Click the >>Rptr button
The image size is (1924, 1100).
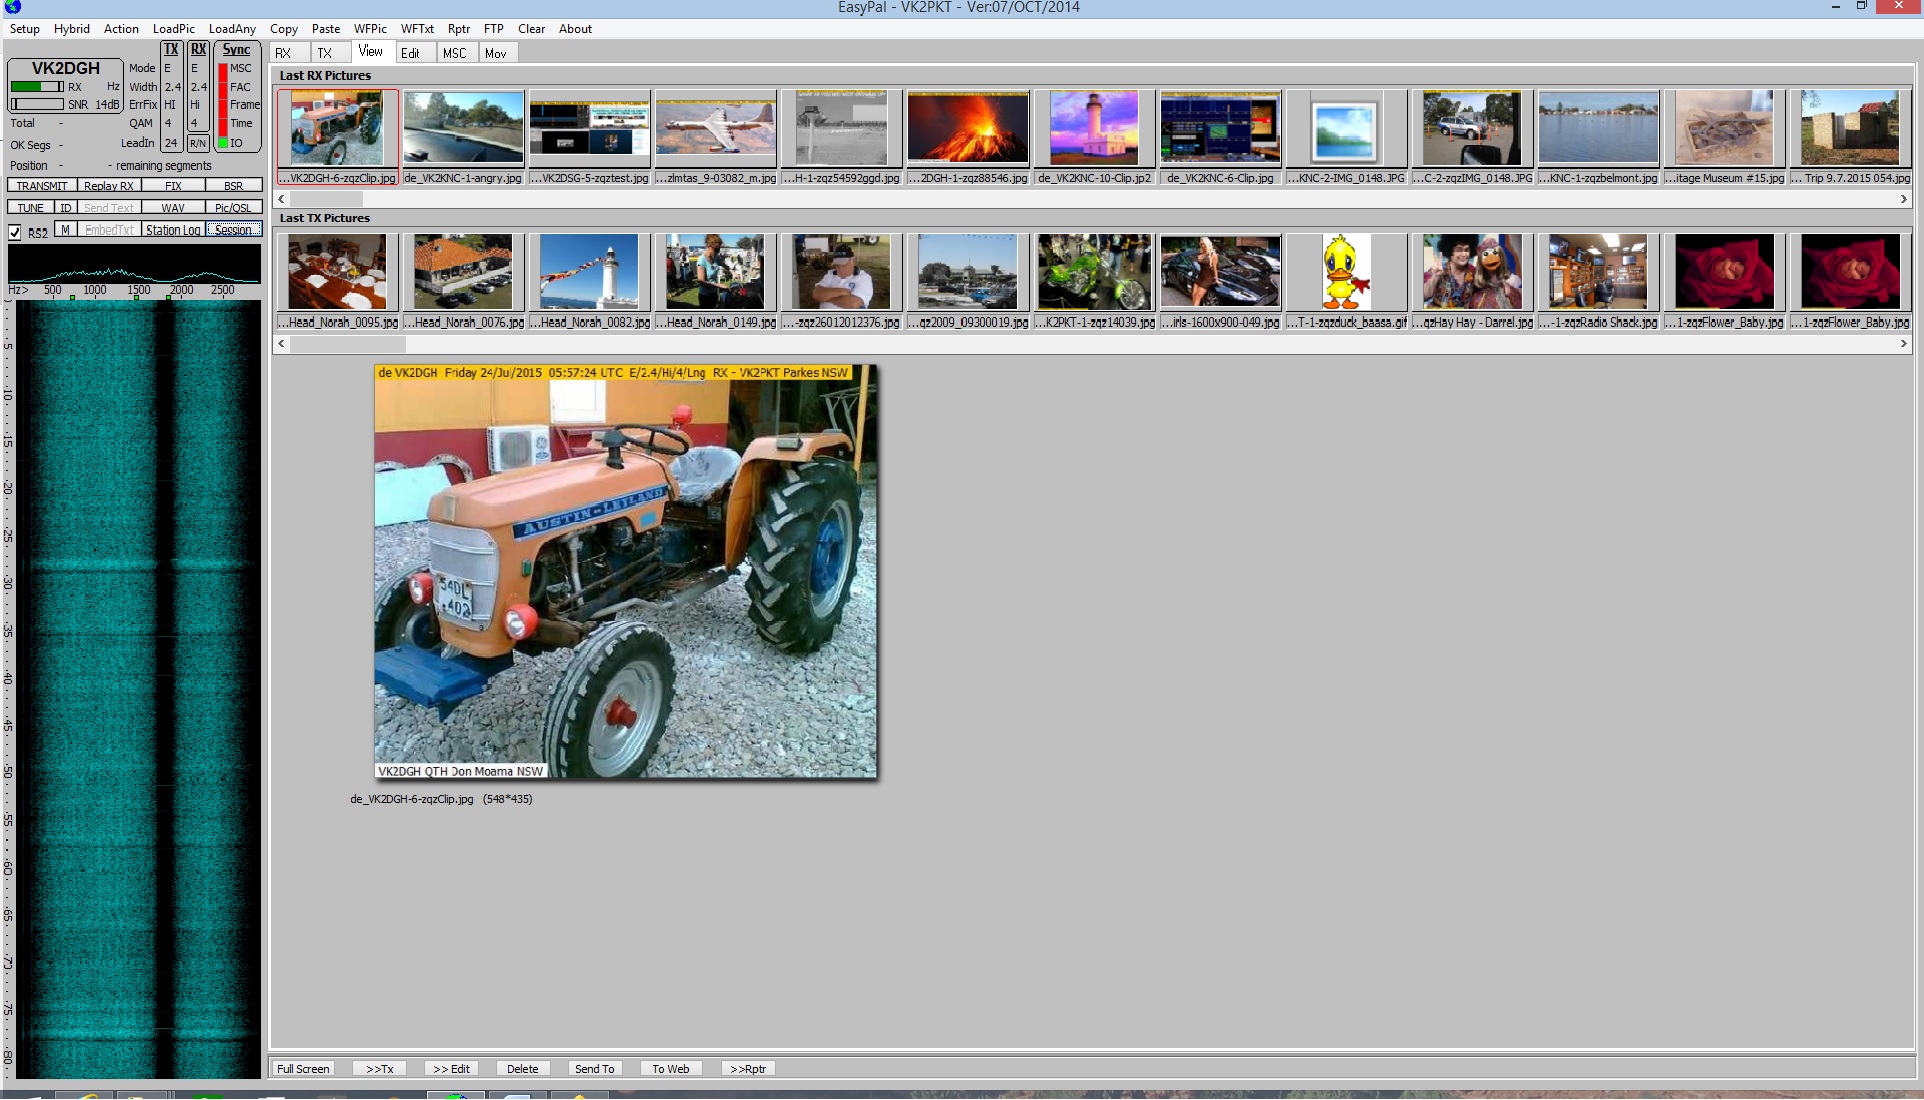tap(747, 1069)
